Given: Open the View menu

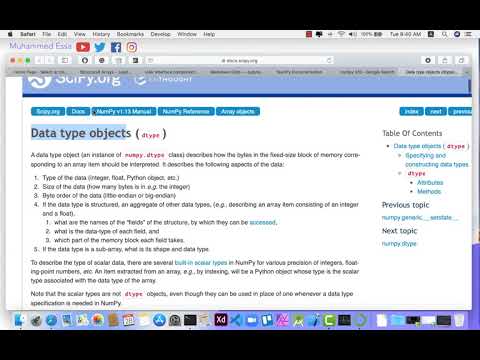Looking at the screenshot, I should (x=80, y=34).
